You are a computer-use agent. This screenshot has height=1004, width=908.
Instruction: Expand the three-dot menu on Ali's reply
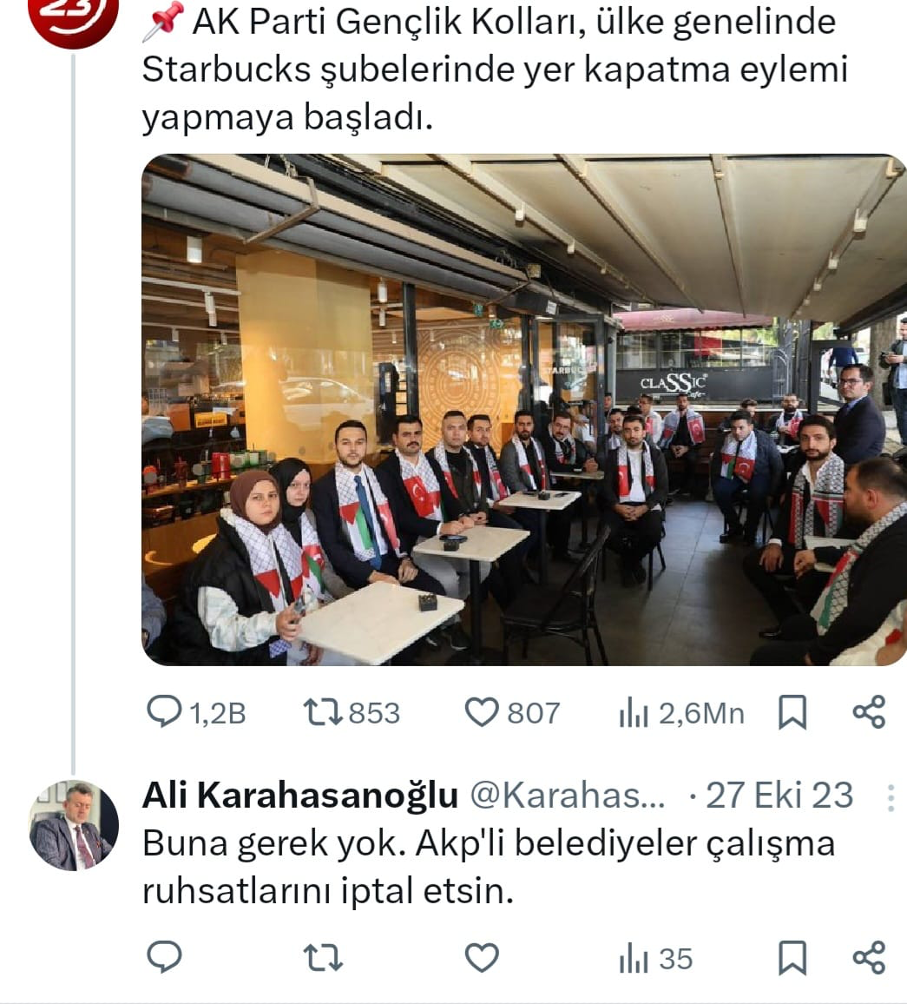click(x=891, y=798)
